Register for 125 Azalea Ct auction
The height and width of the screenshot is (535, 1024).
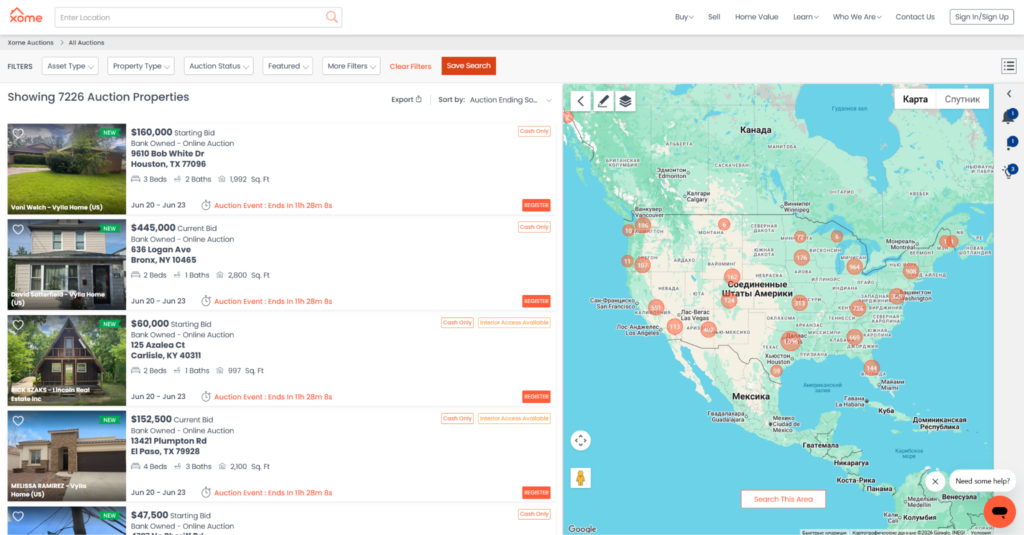536,397
